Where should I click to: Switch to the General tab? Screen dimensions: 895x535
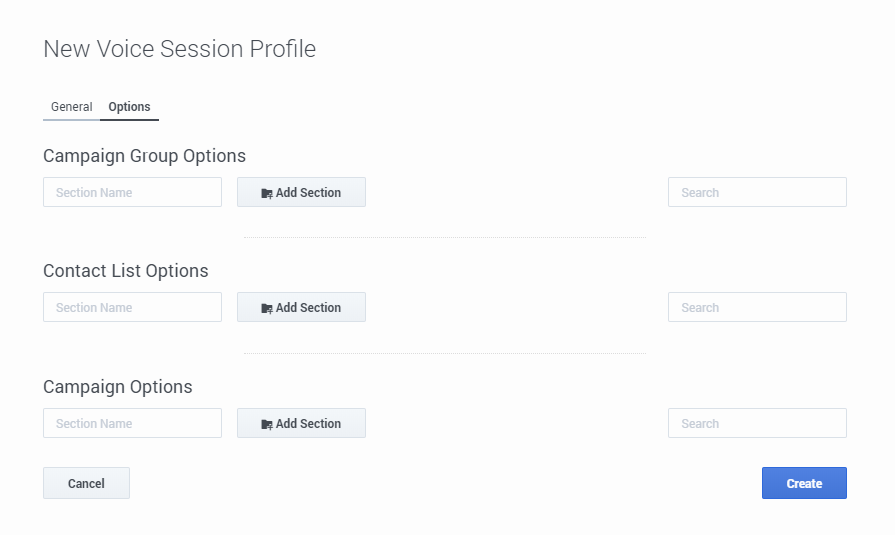(71, 107)
